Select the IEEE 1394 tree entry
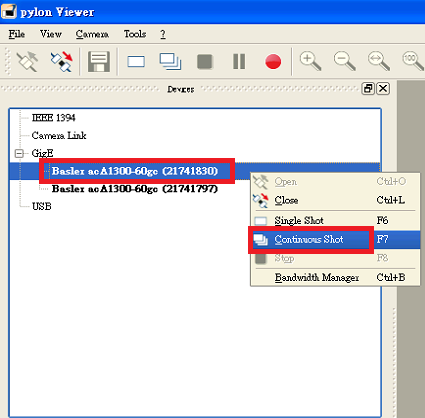 point(53,118)
